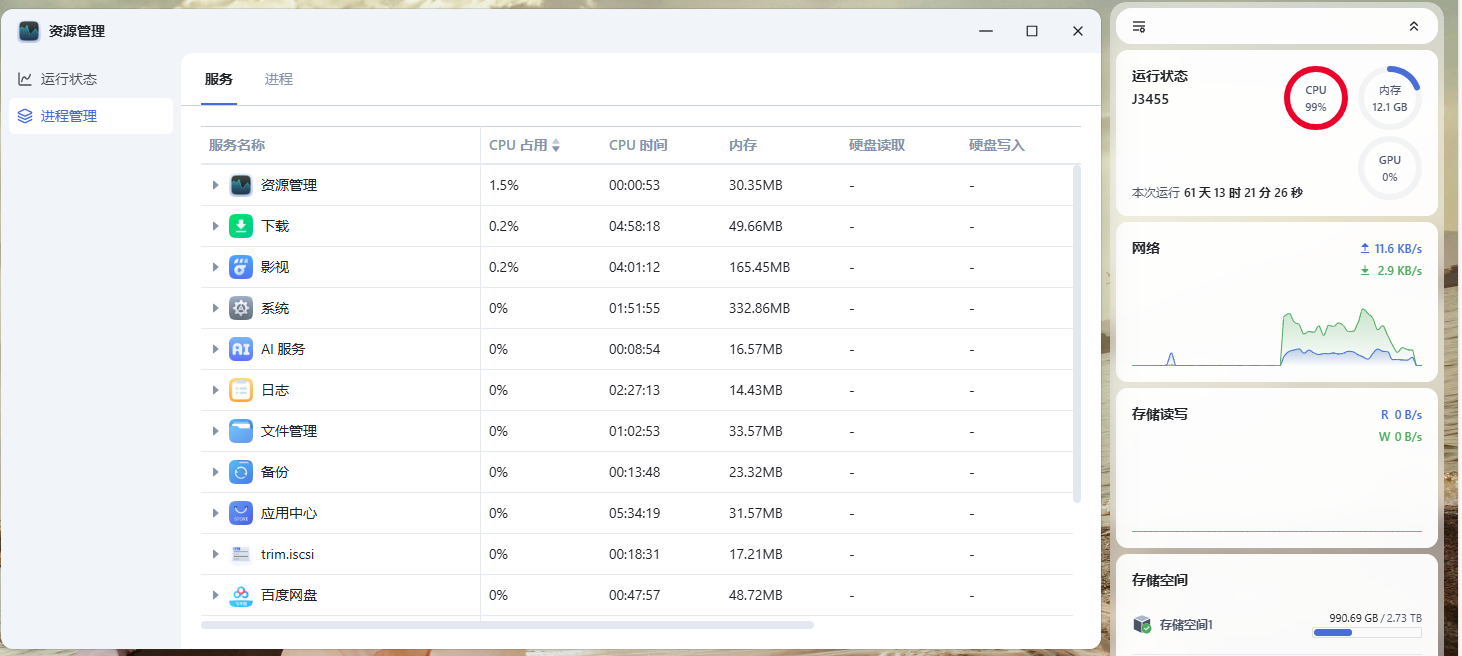Viewport: 1462px width, 656px height.
Task: Click the AI 服务 app icon
Action: (240, 348)
